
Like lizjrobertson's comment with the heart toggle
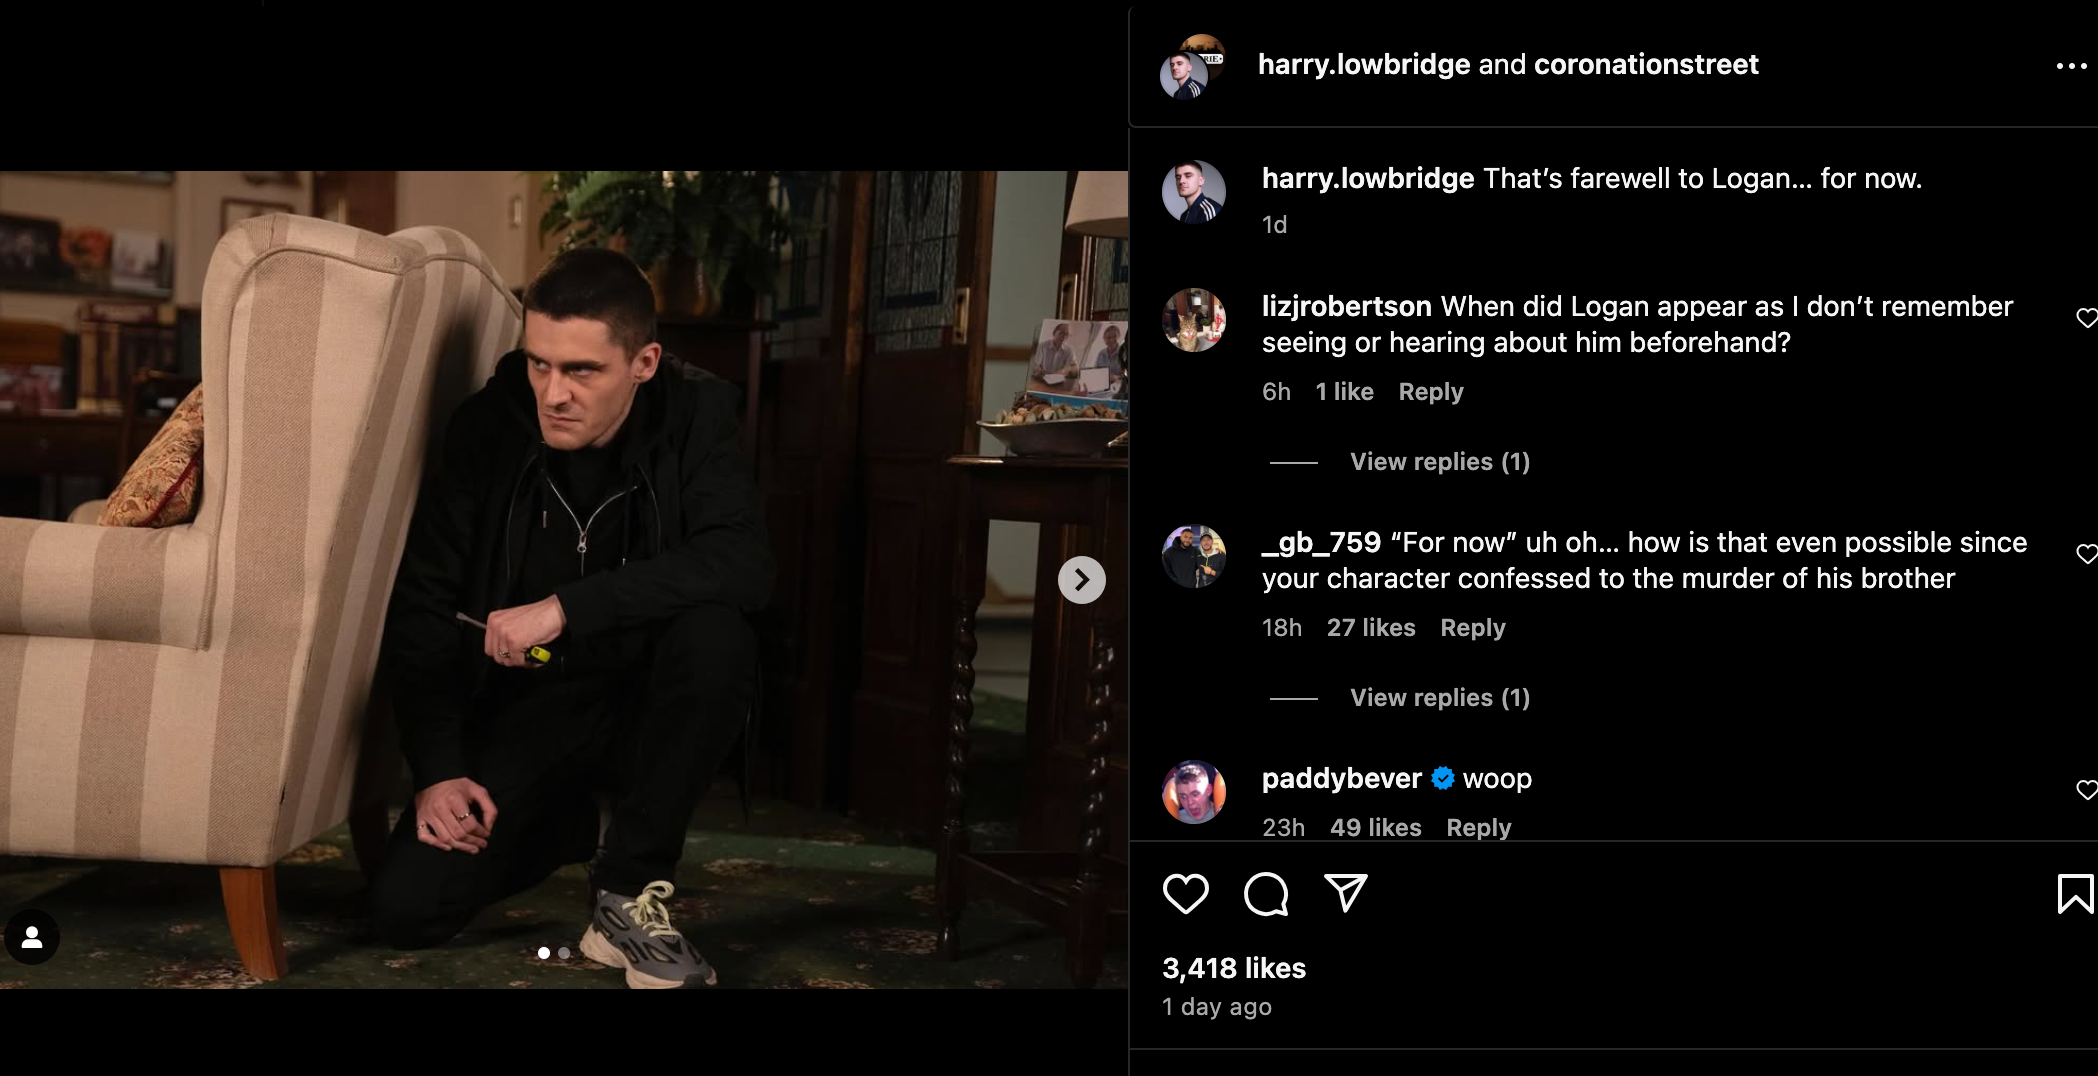(x=2087, y=317)
